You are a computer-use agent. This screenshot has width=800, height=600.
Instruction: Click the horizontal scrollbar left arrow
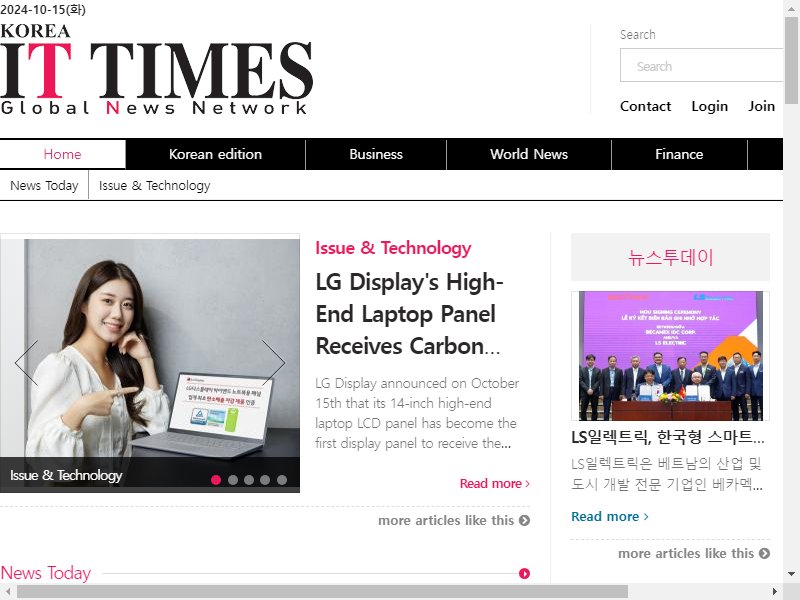click(x=8, y=592)
